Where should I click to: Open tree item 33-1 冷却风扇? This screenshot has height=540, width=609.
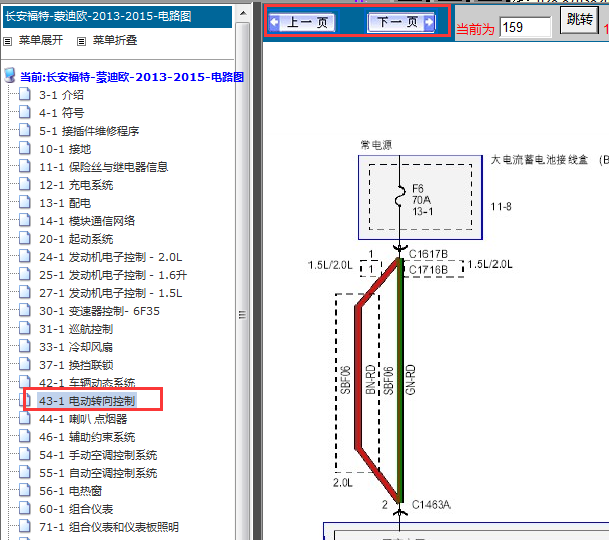[76, 347]
